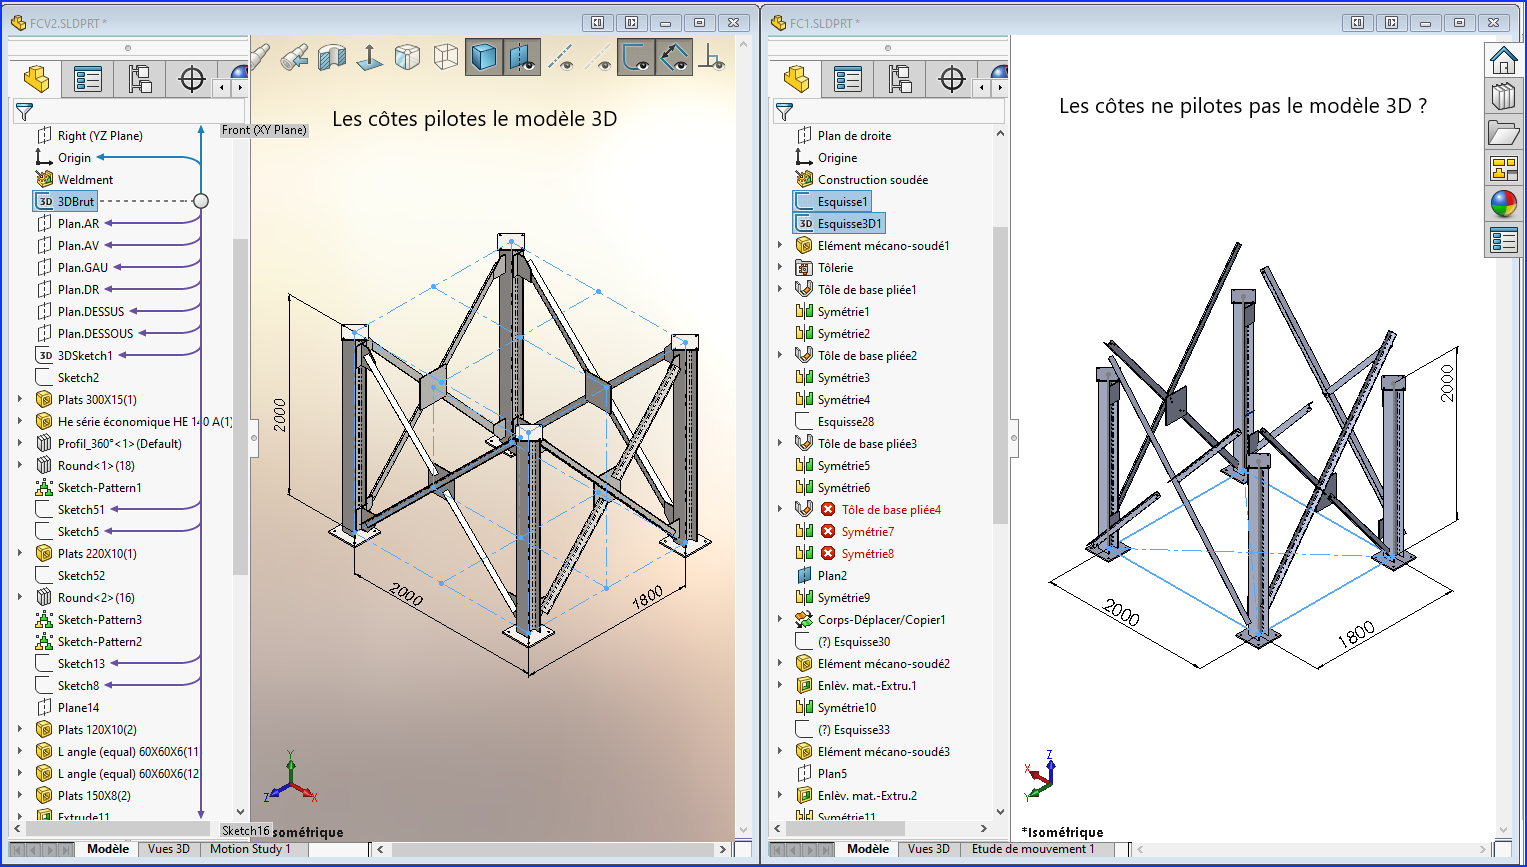Open ConfigurationManager tab in FC1 panel
The width and height of the screenshot is (1527, 867).
coord(900,79)
